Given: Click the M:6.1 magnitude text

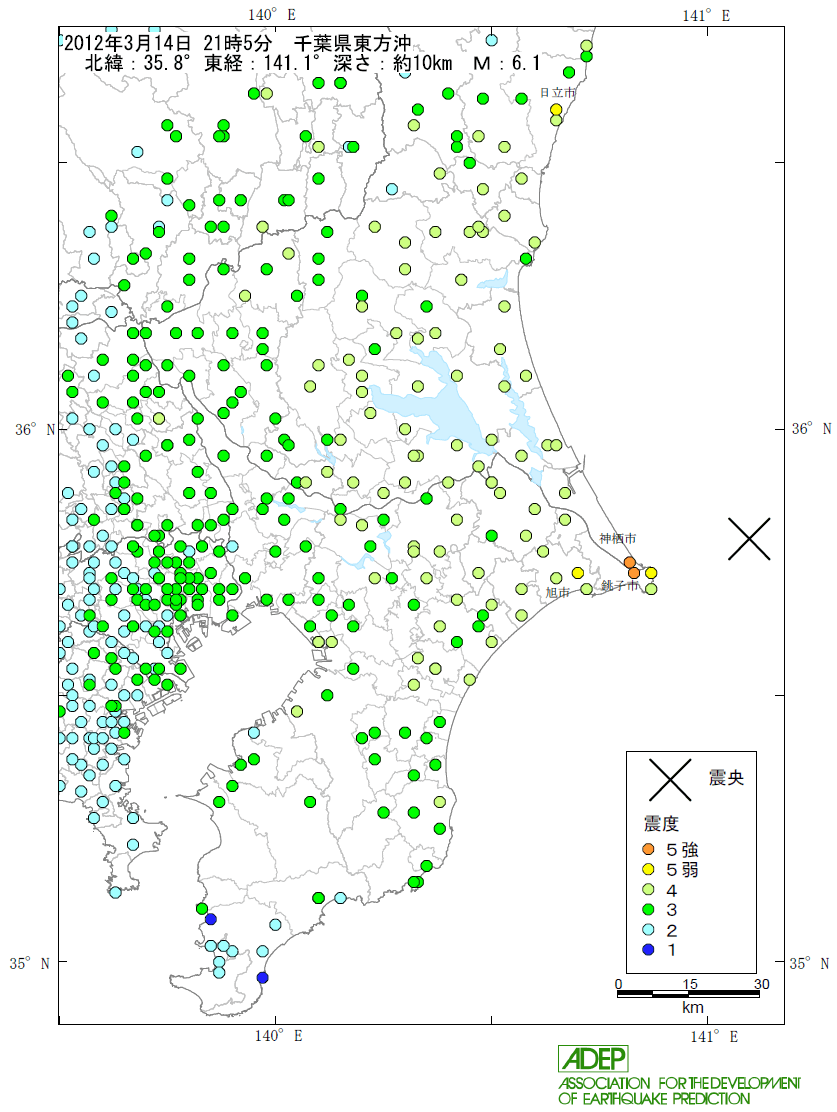Looking at the screenshot, I should click(x=506, y=63).
